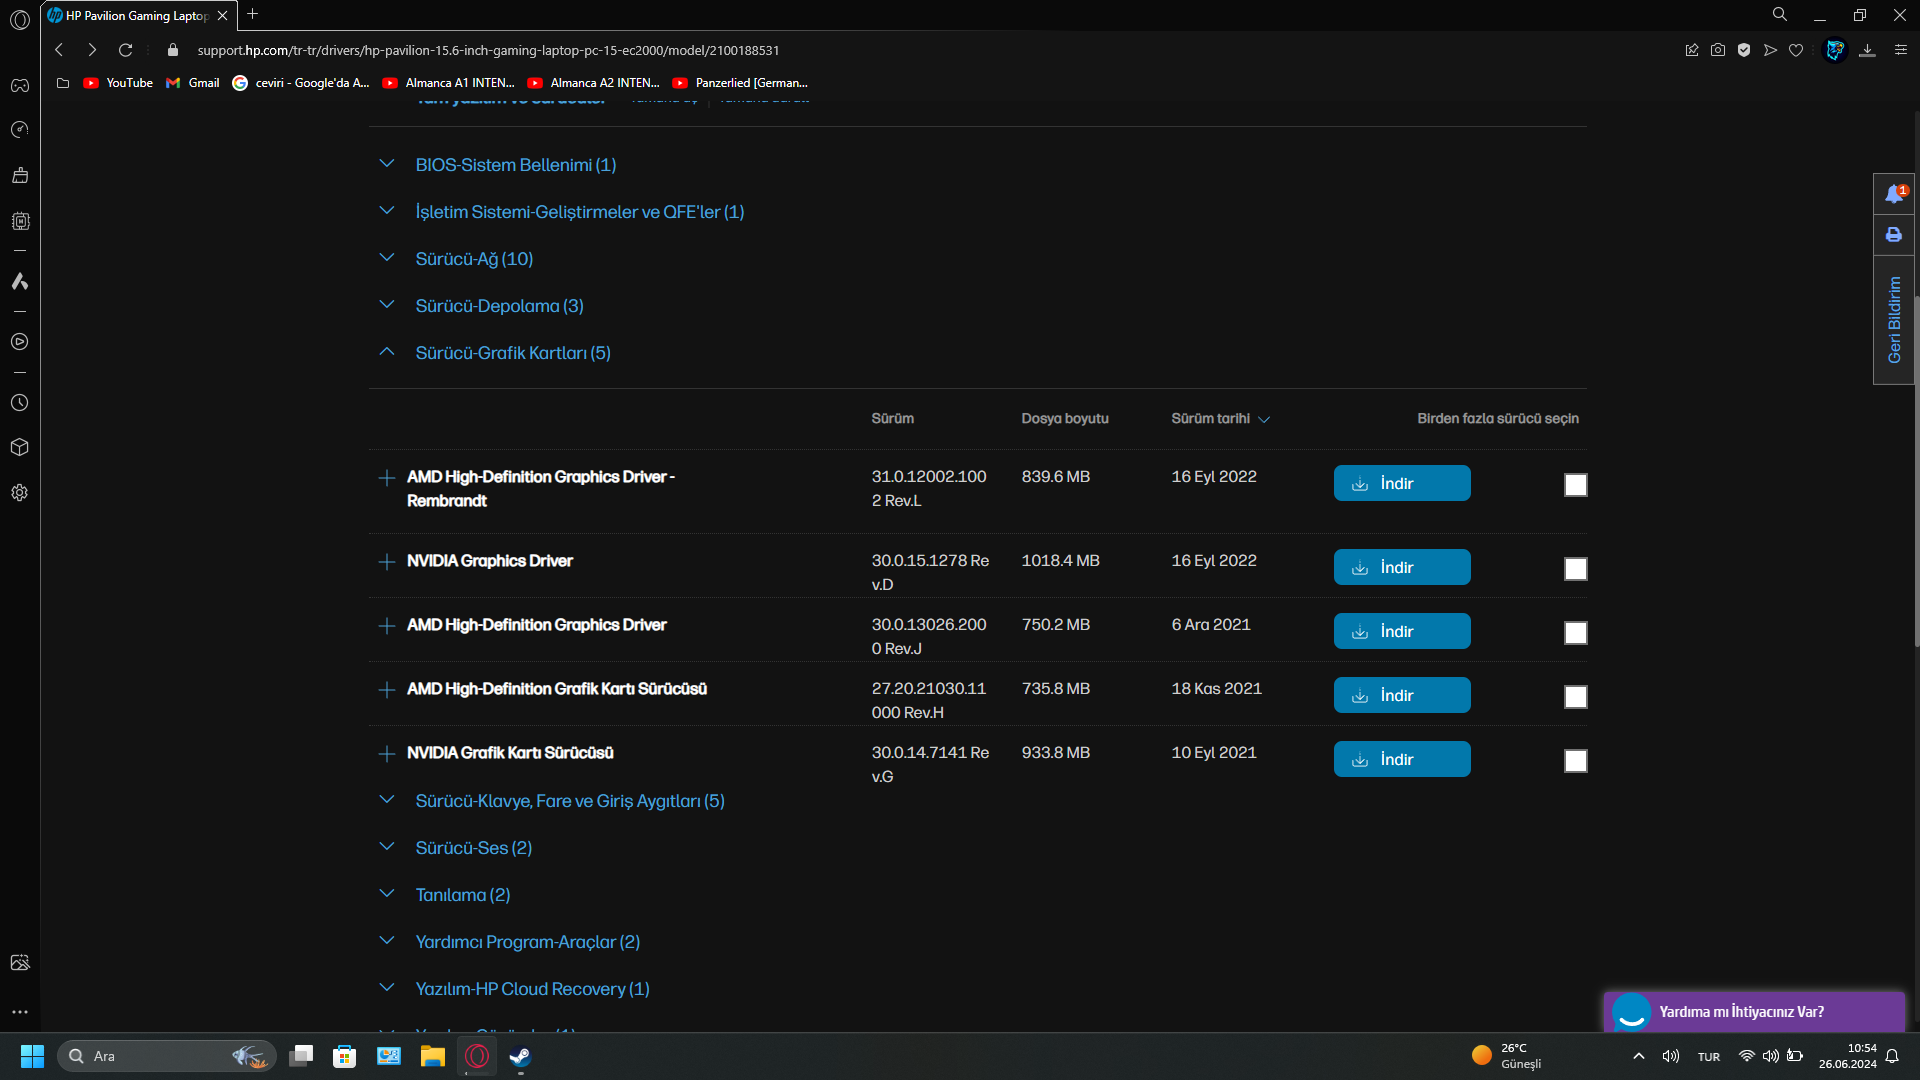The image size is (1920, 1080).
Task: Sort by Sürüm tarihi column header
Action: [x=1219, y=419]
